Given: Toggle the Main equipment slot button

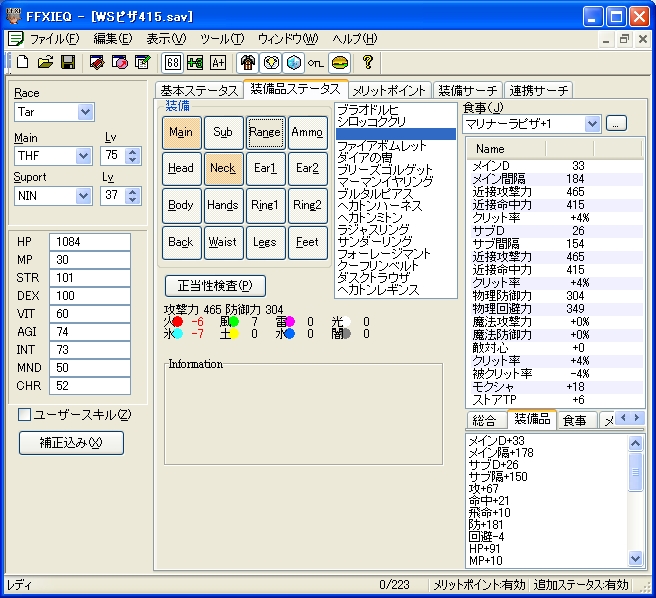Looking at the screenshot, I should (x=181, y=132).
